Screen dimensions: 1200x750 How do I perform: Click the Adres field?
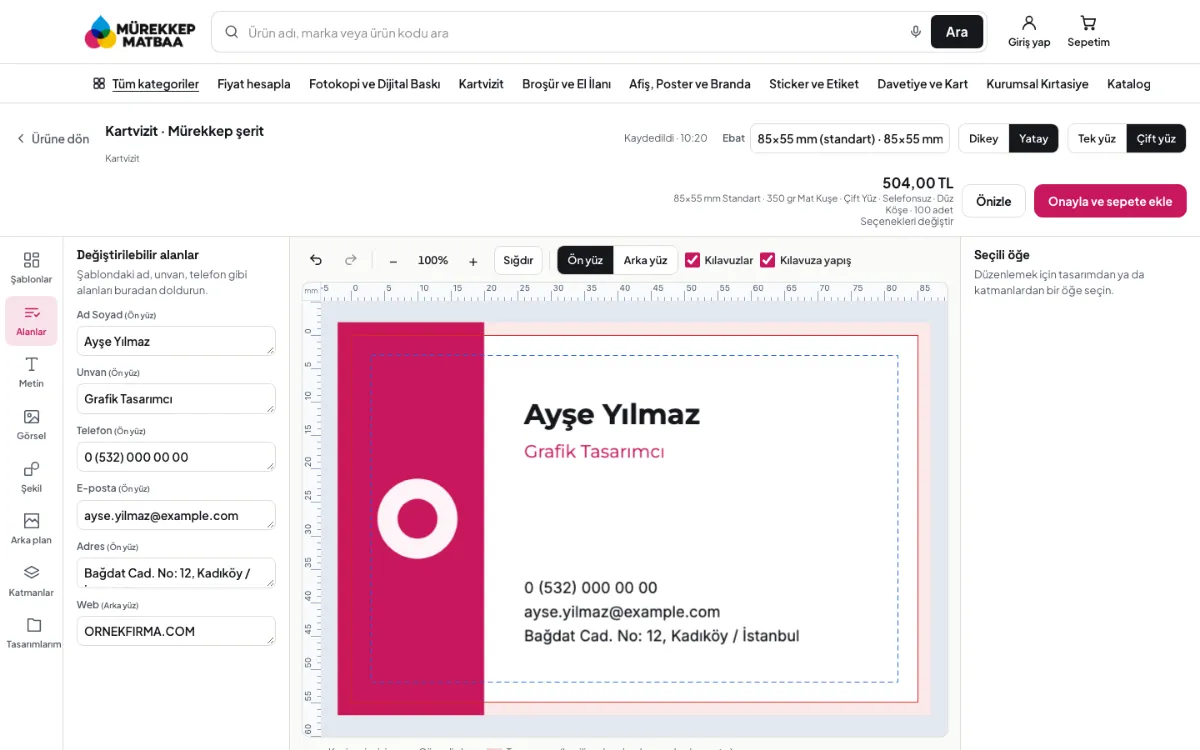click(x=176, y=573)
